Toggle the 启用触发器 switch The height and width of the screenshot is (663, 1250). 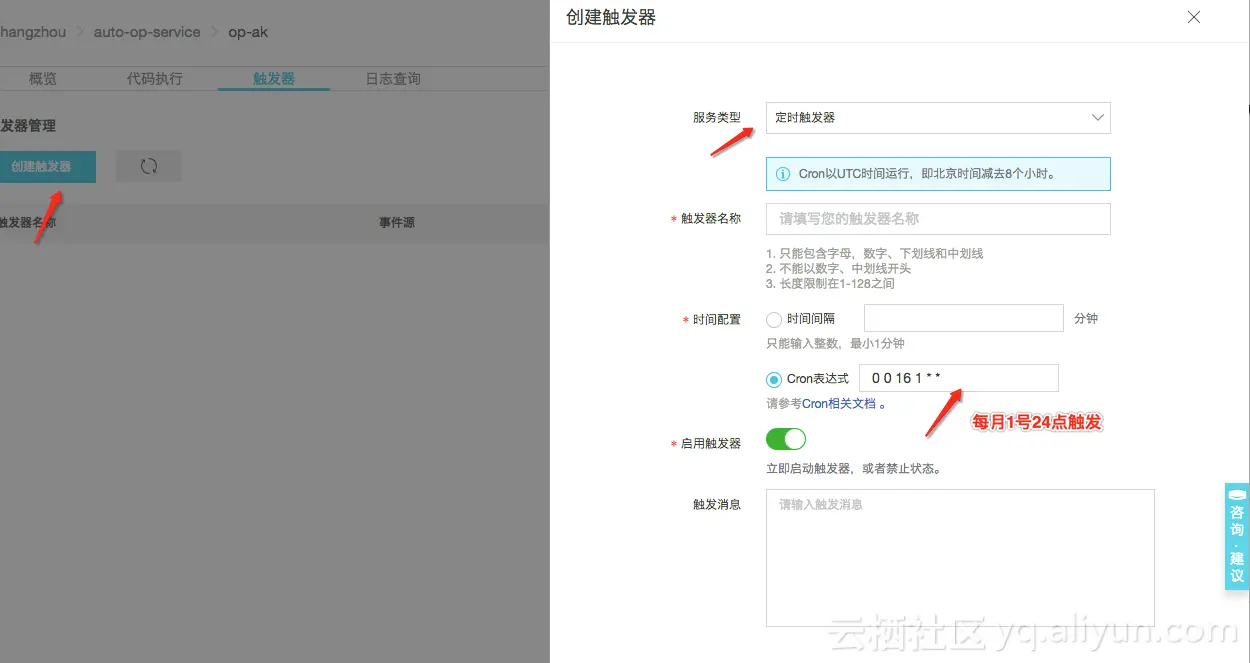click(x=786, y=439)
